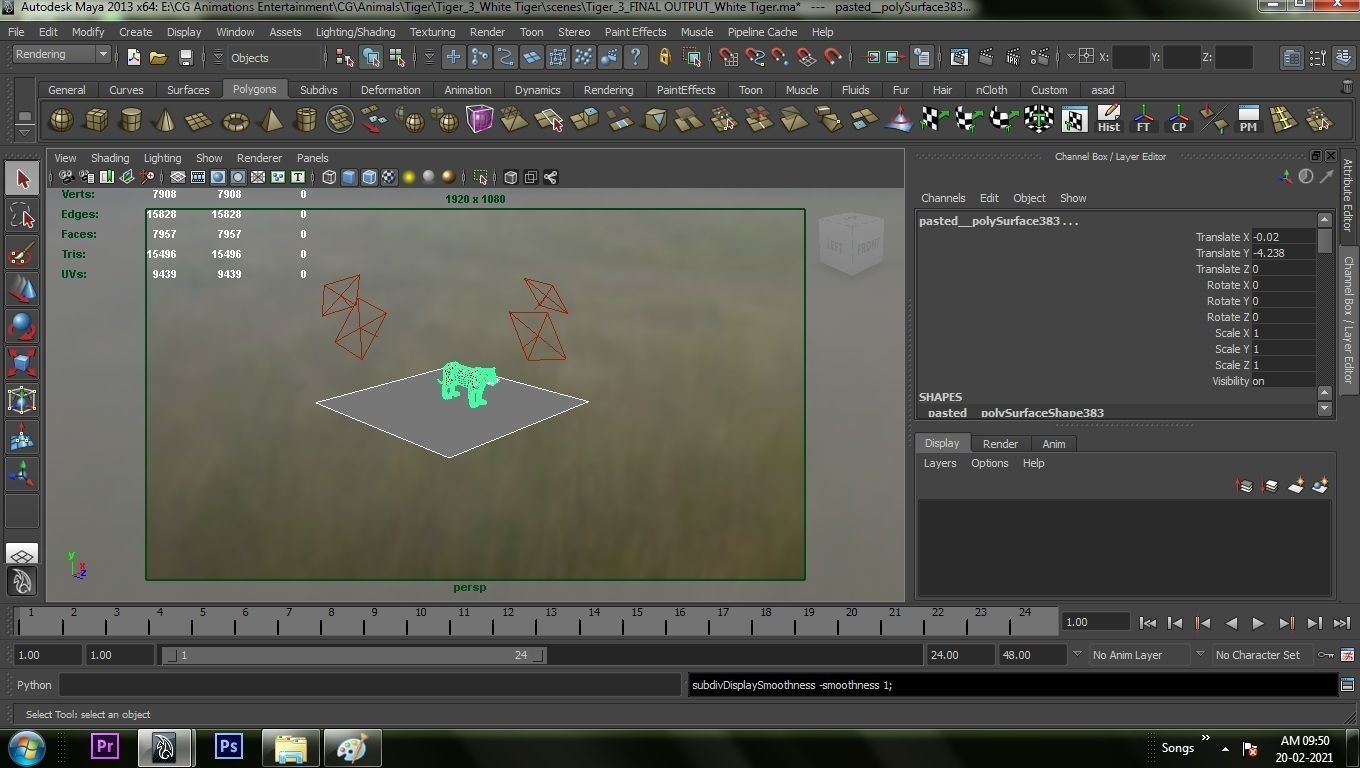Open the Script Editor icon

tap(1347, 685)
